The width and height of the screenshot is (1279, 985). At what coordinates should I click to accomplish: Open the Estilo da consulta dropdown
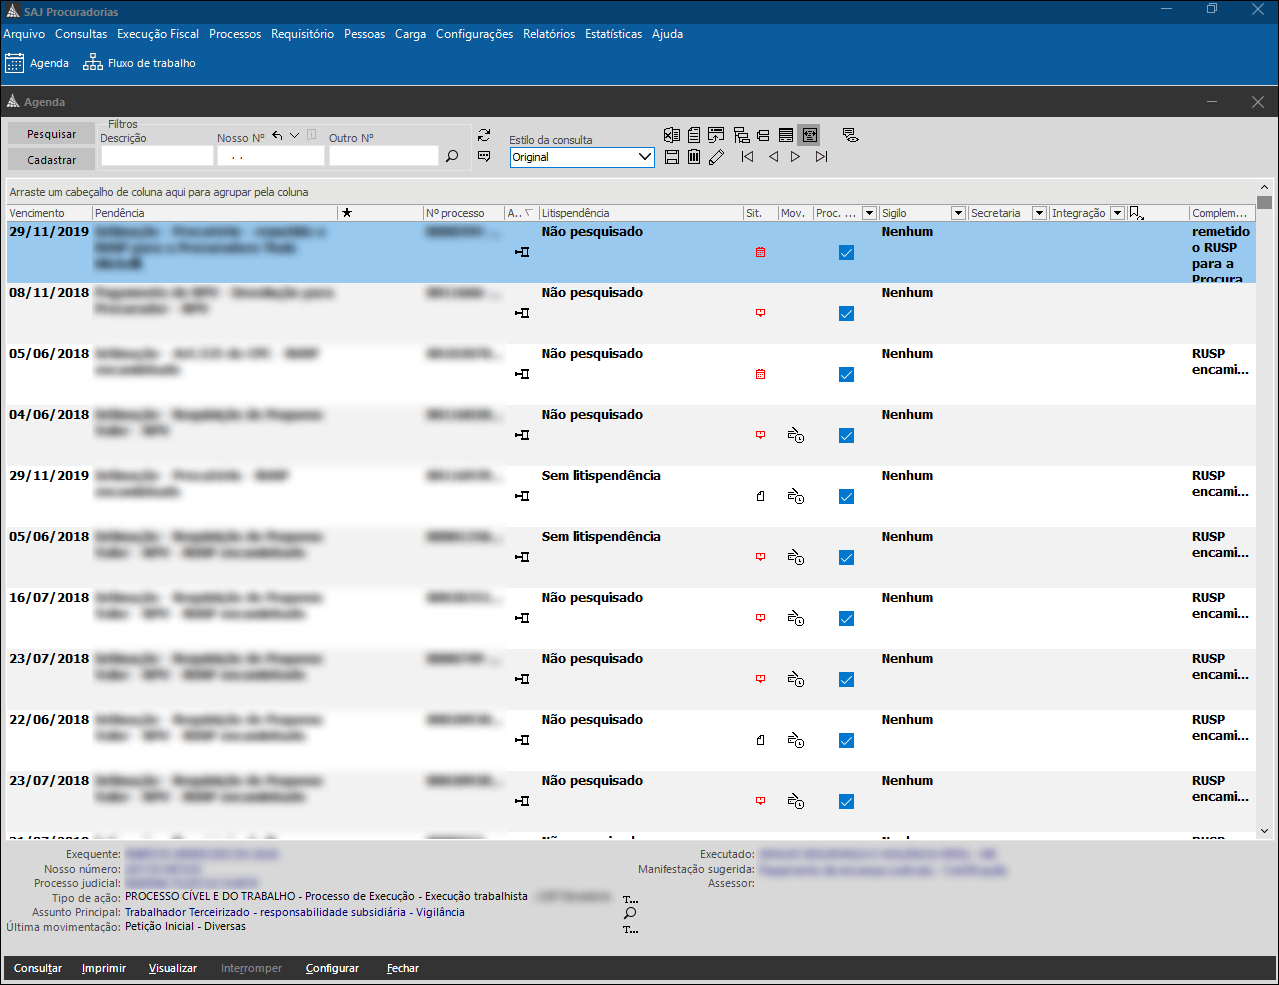[x=644, y=157]
